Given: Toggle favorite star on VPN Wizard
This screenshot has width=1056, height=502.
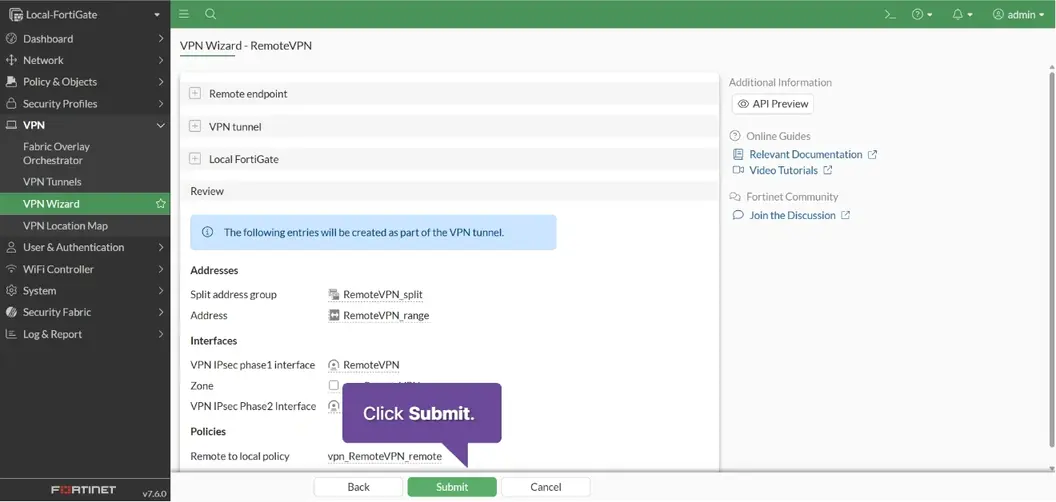Looking at the screenshot, I should 160,203.
